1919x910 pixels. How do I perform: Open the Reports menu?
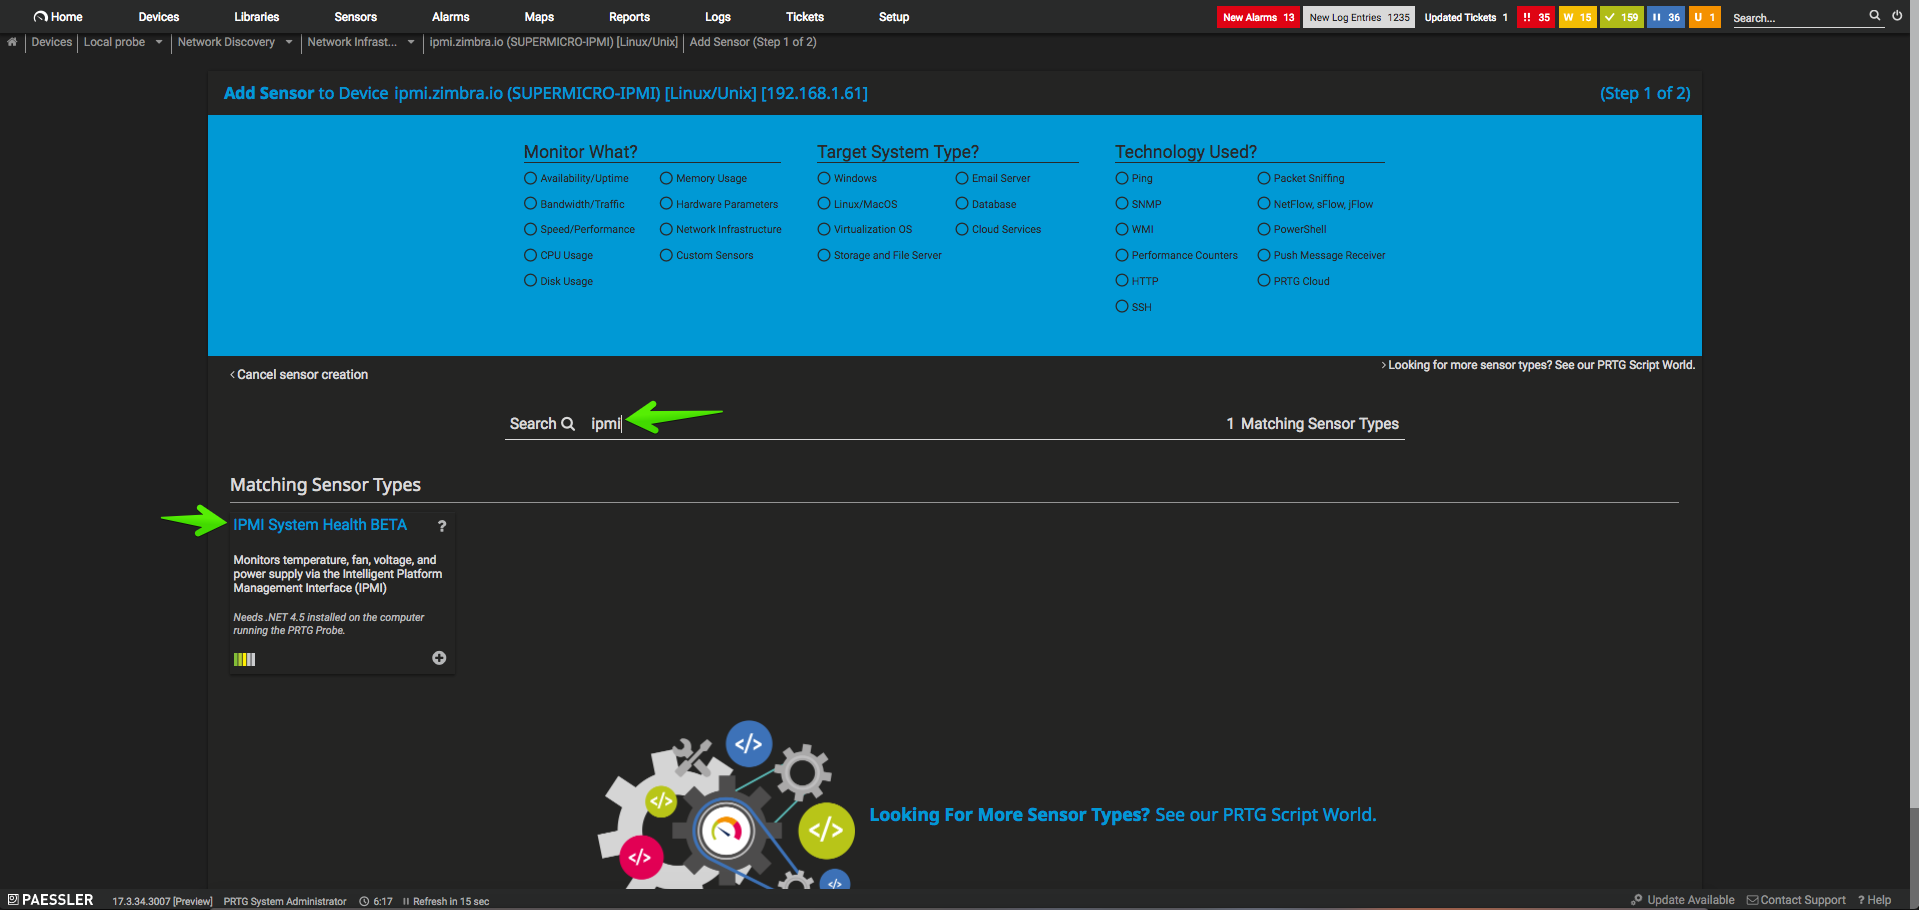(x=630, y=17)
